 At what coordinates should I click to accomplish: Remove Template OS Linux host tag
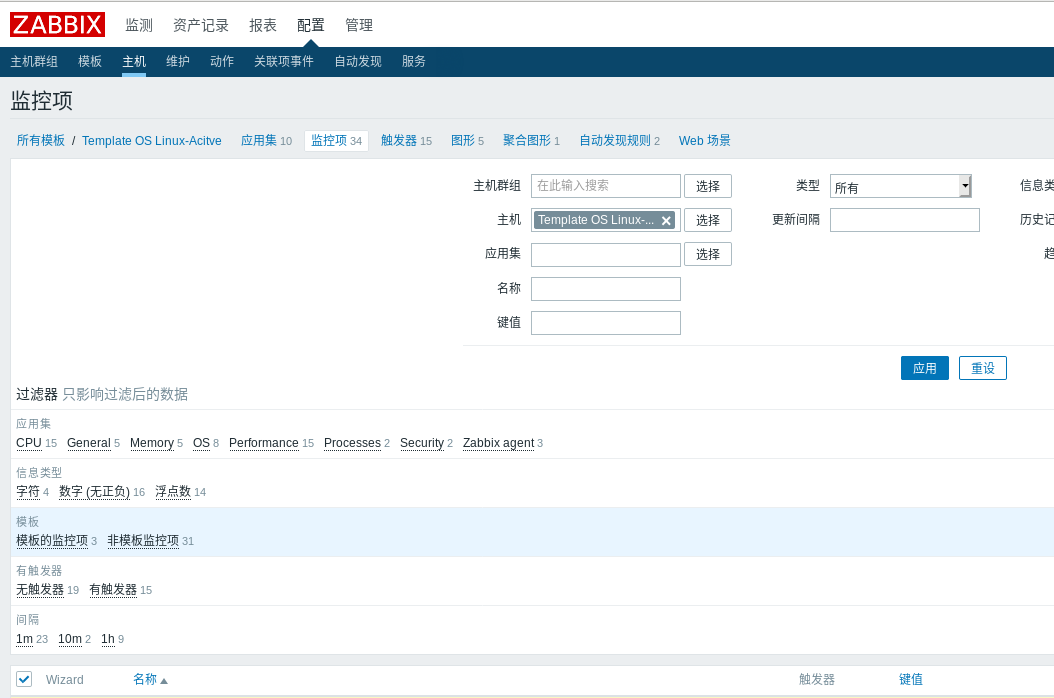coord(666,221)
